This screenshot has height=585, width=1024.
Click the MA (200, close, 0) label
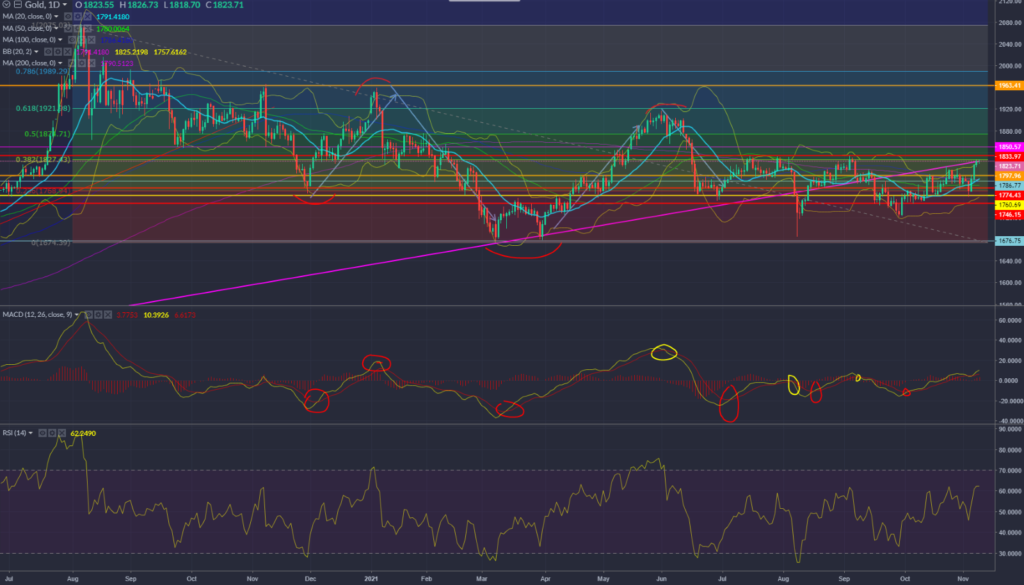pos(28,63)
